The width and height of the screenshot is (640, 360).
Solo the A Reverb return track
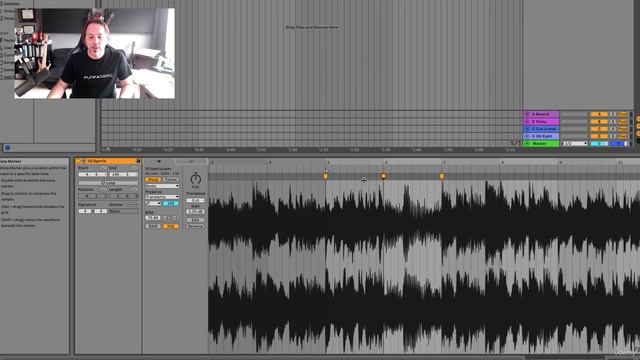tap(613, 114)
